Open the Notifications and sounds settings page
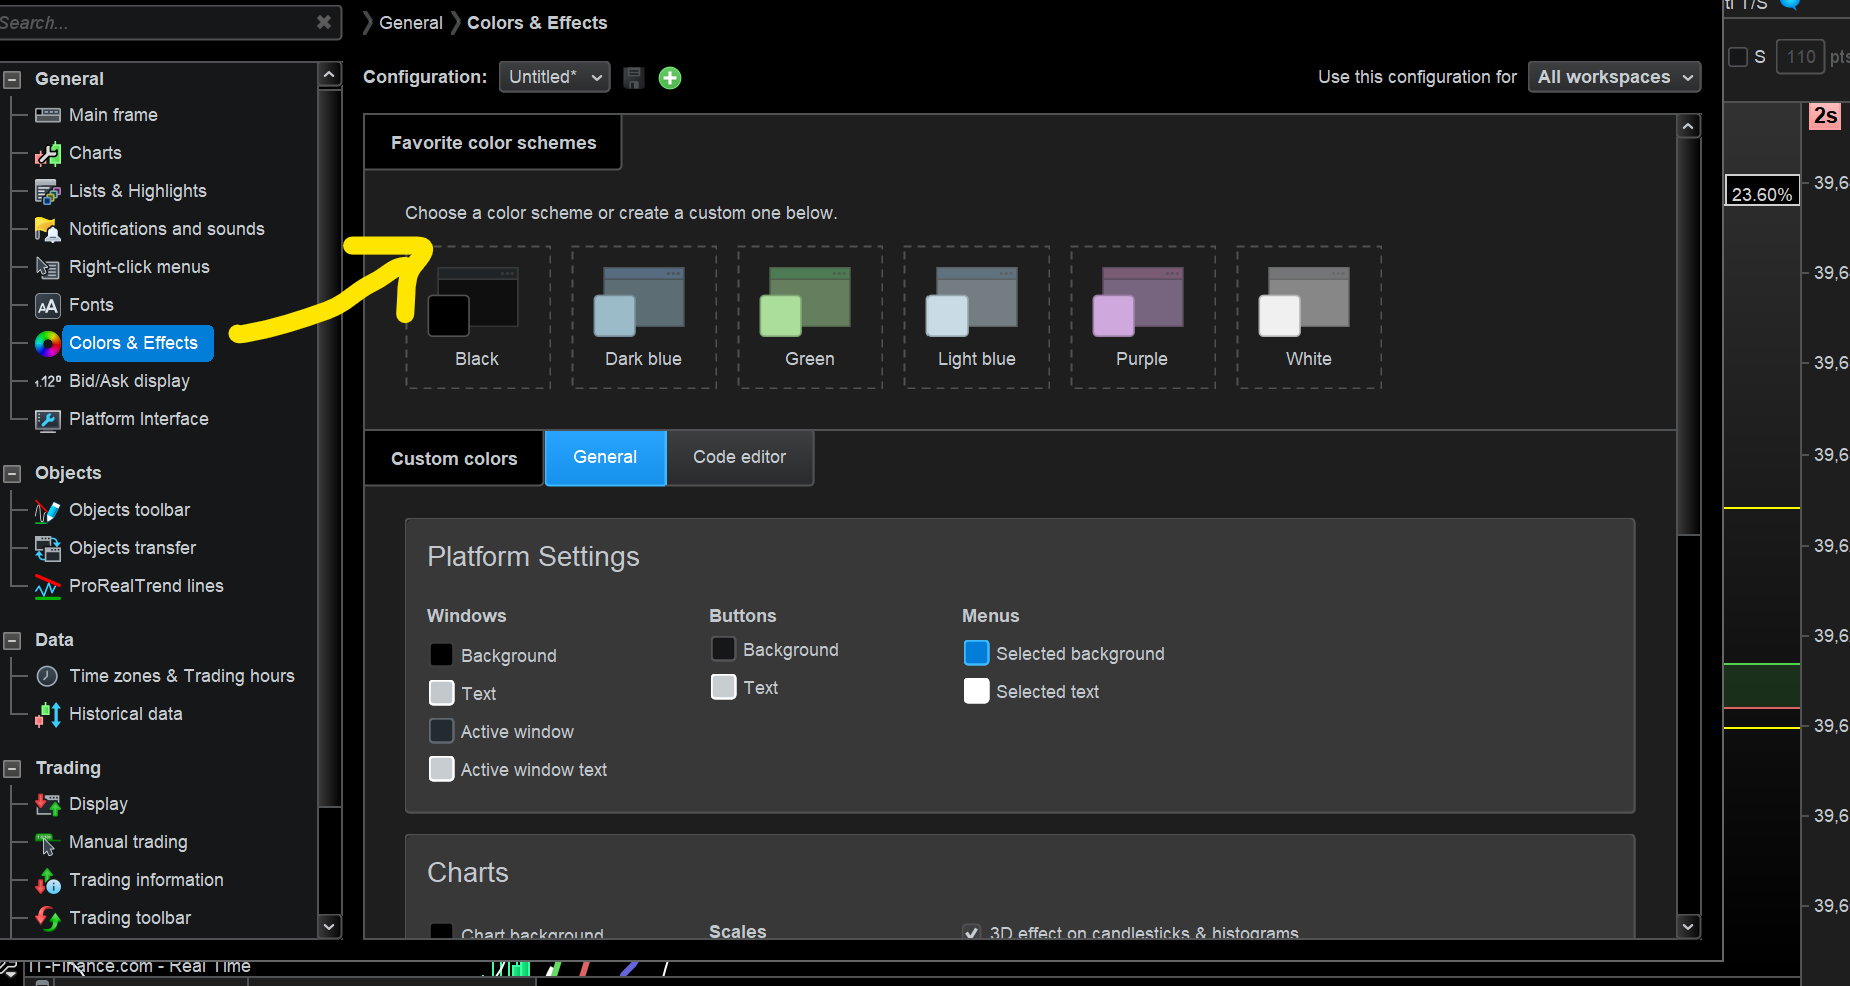The height and width of the screenshot is (986, 1850). pos(167,229)
